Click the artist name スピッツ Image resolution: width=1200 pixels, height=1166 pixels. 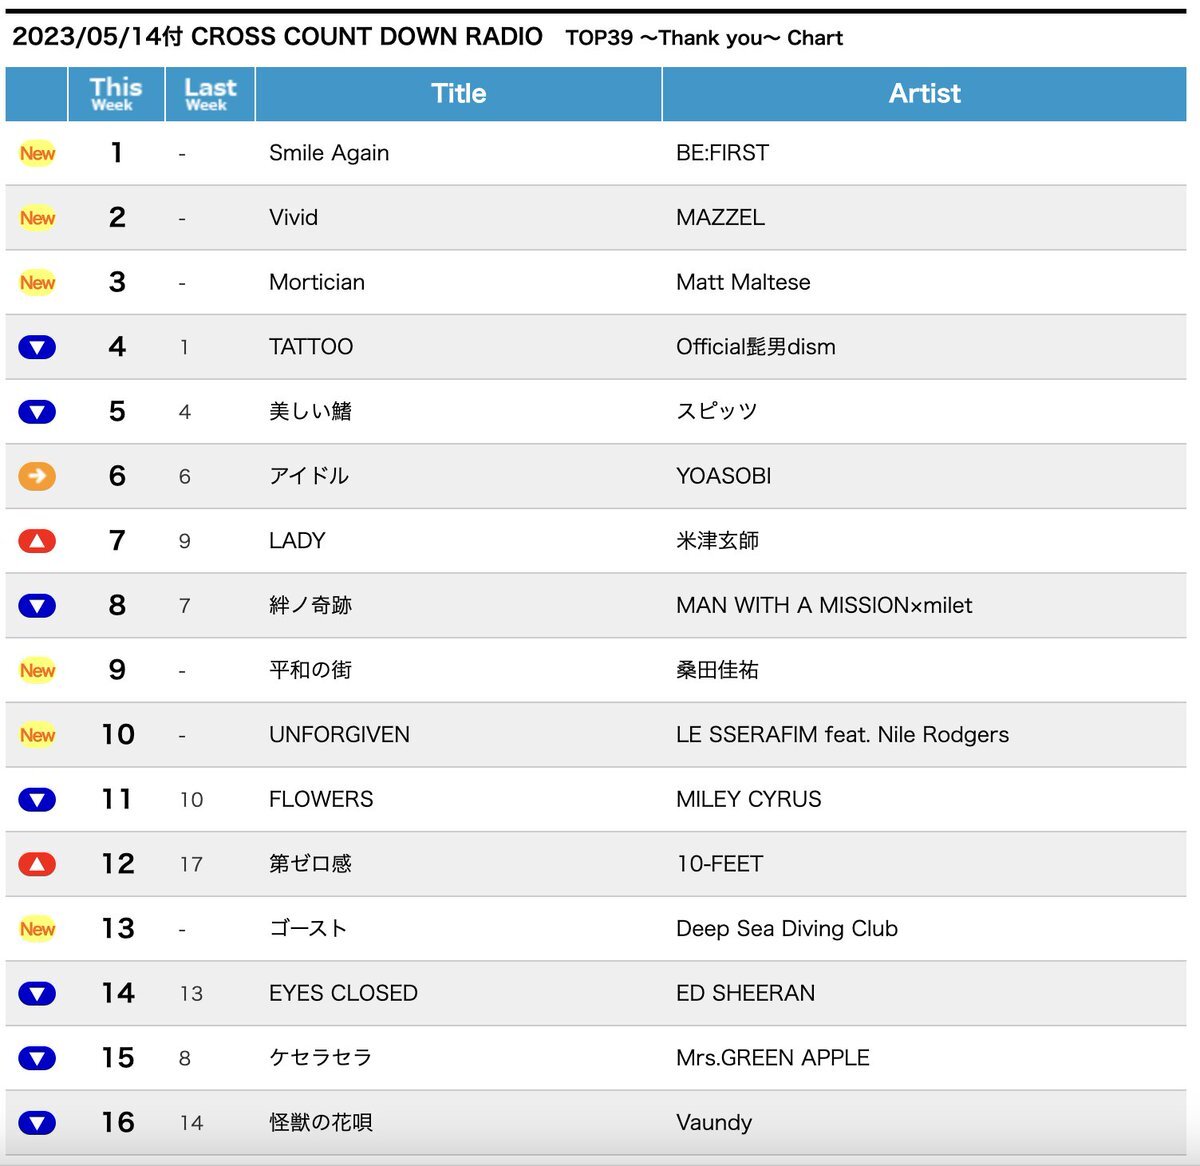point(717,412)
